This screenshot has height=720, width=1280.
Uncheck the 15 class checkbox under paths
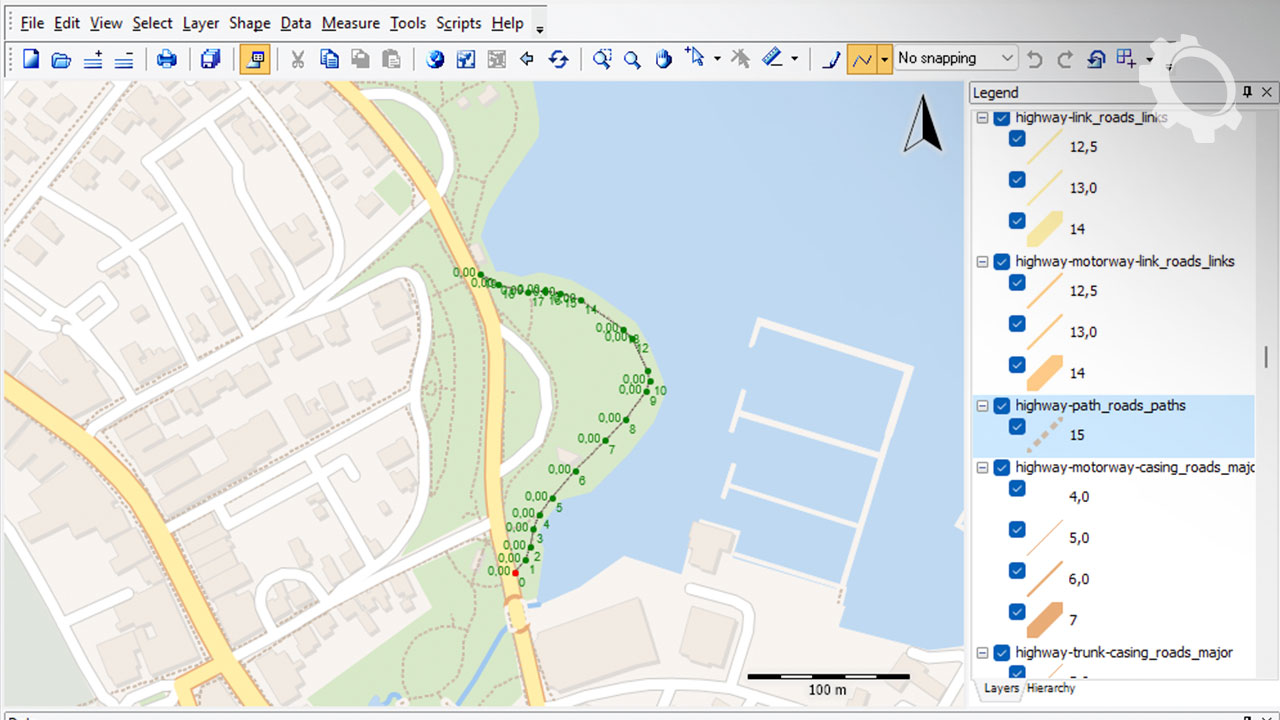pyautogui.click(x=1017, y=427)
